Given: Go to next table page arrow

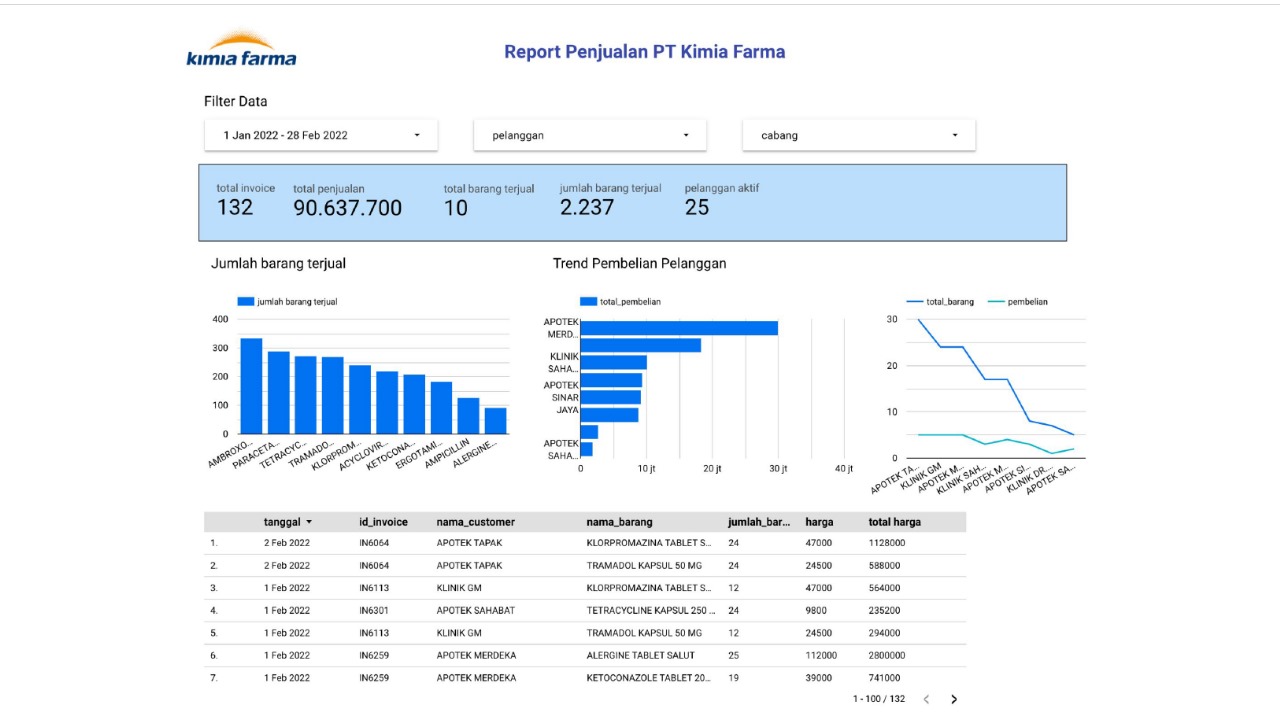Looking at the screenshot, I should [954, 699].
